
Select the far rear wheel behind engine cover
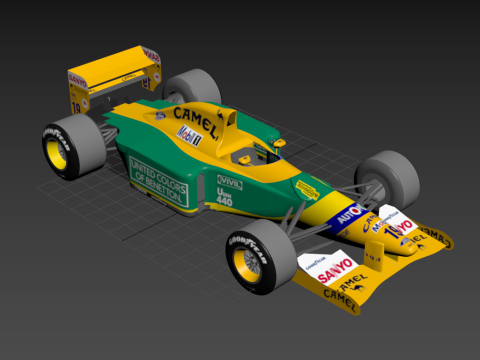pos(192,87)
